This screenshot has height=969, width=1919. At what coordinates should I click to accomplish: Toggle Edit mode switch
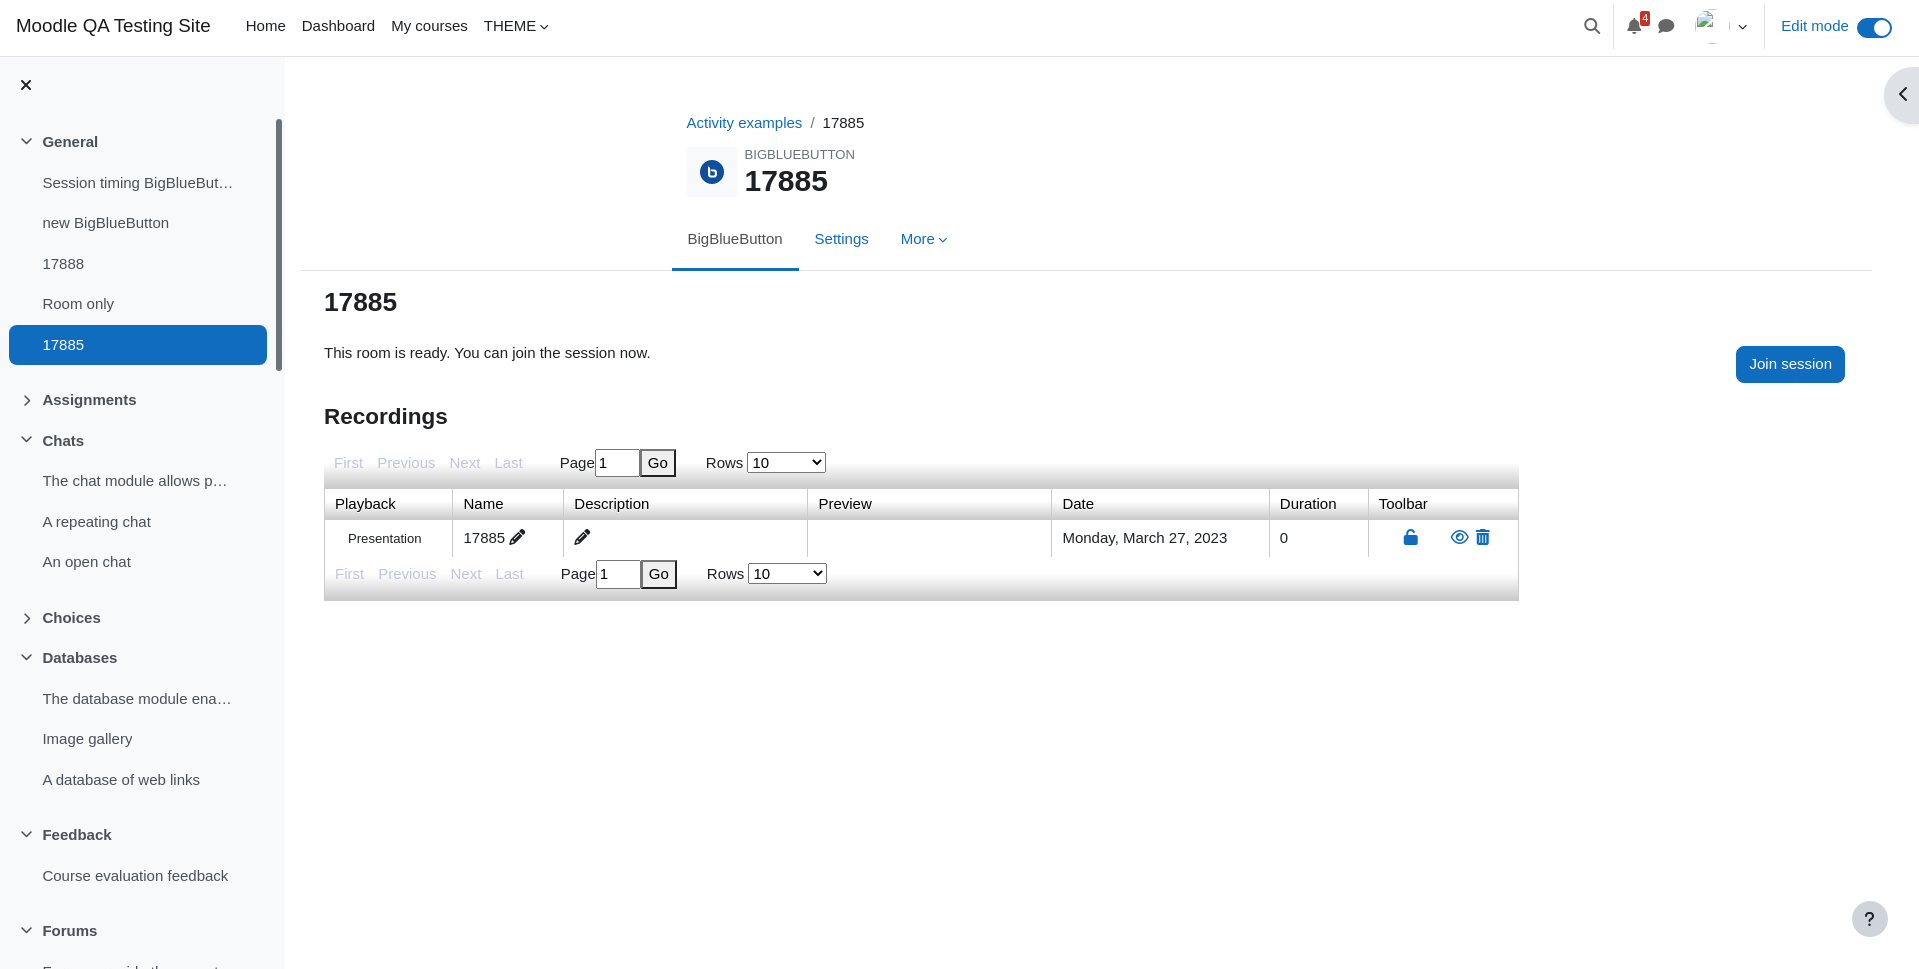[1874, 27]
